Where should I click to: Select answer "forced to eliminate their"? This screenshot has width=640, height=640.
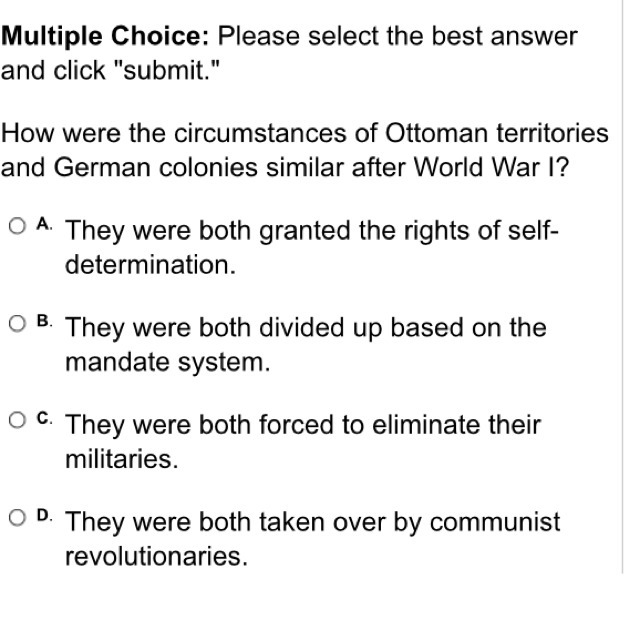[400, 425]
